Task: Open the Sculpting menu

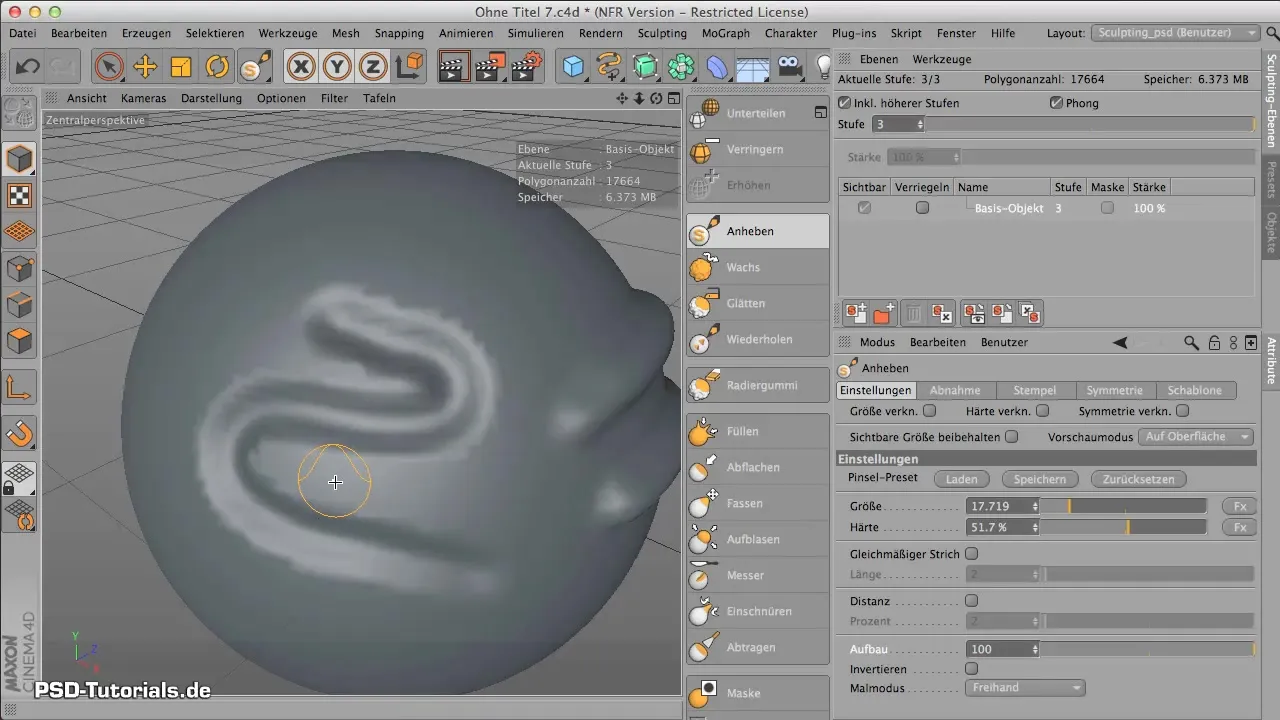Action: pyautogui.click(x=662, y=33)
